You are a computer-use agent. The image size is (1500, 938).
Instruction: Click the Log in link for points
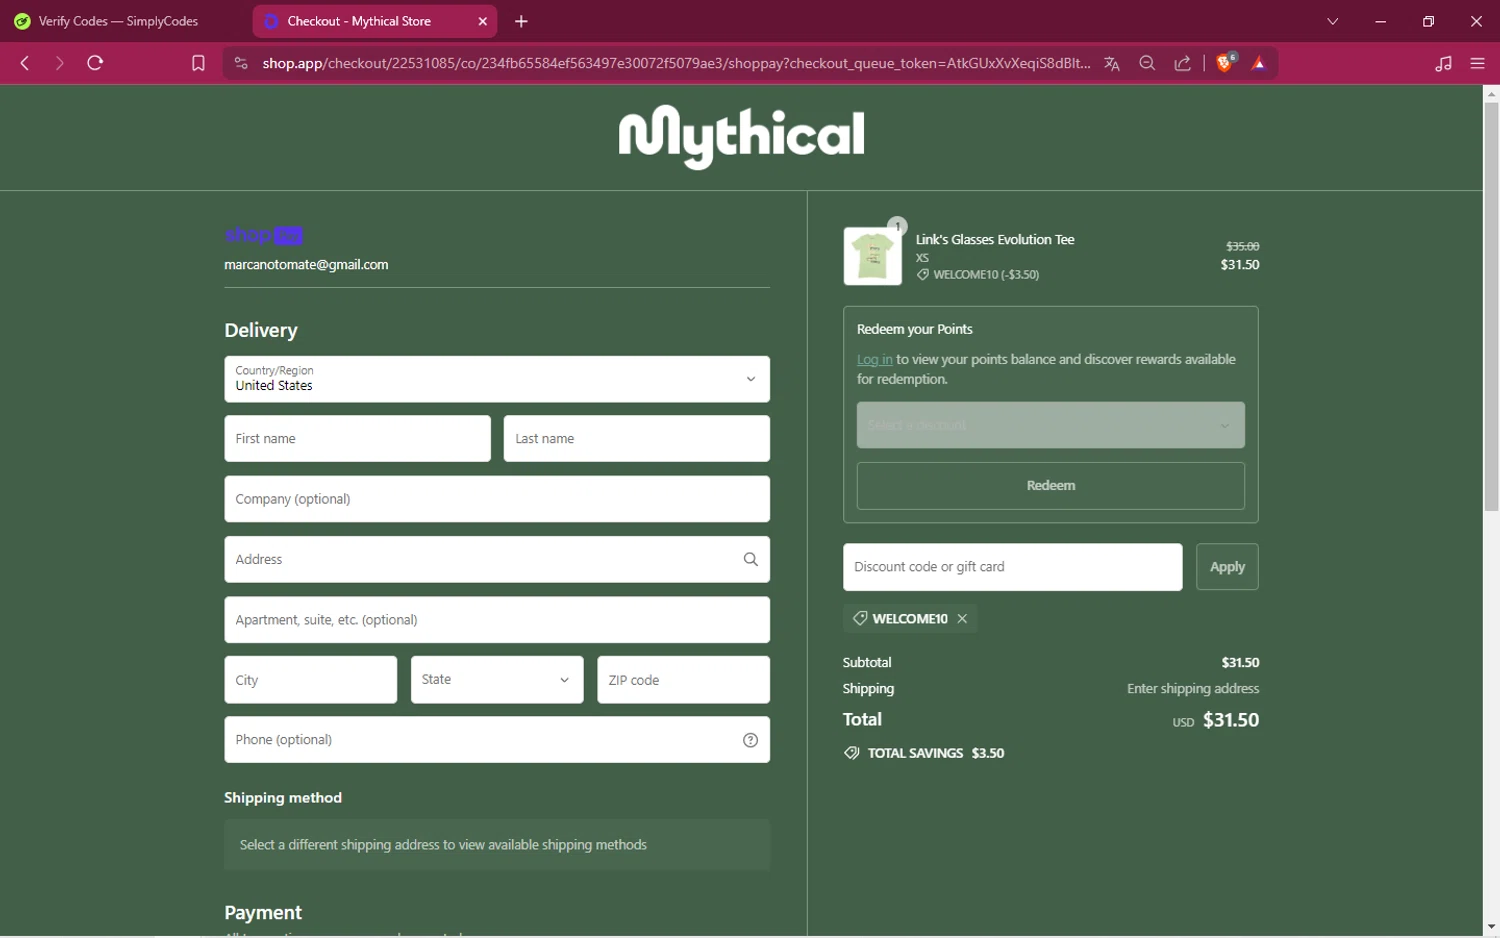pos(874,360)
